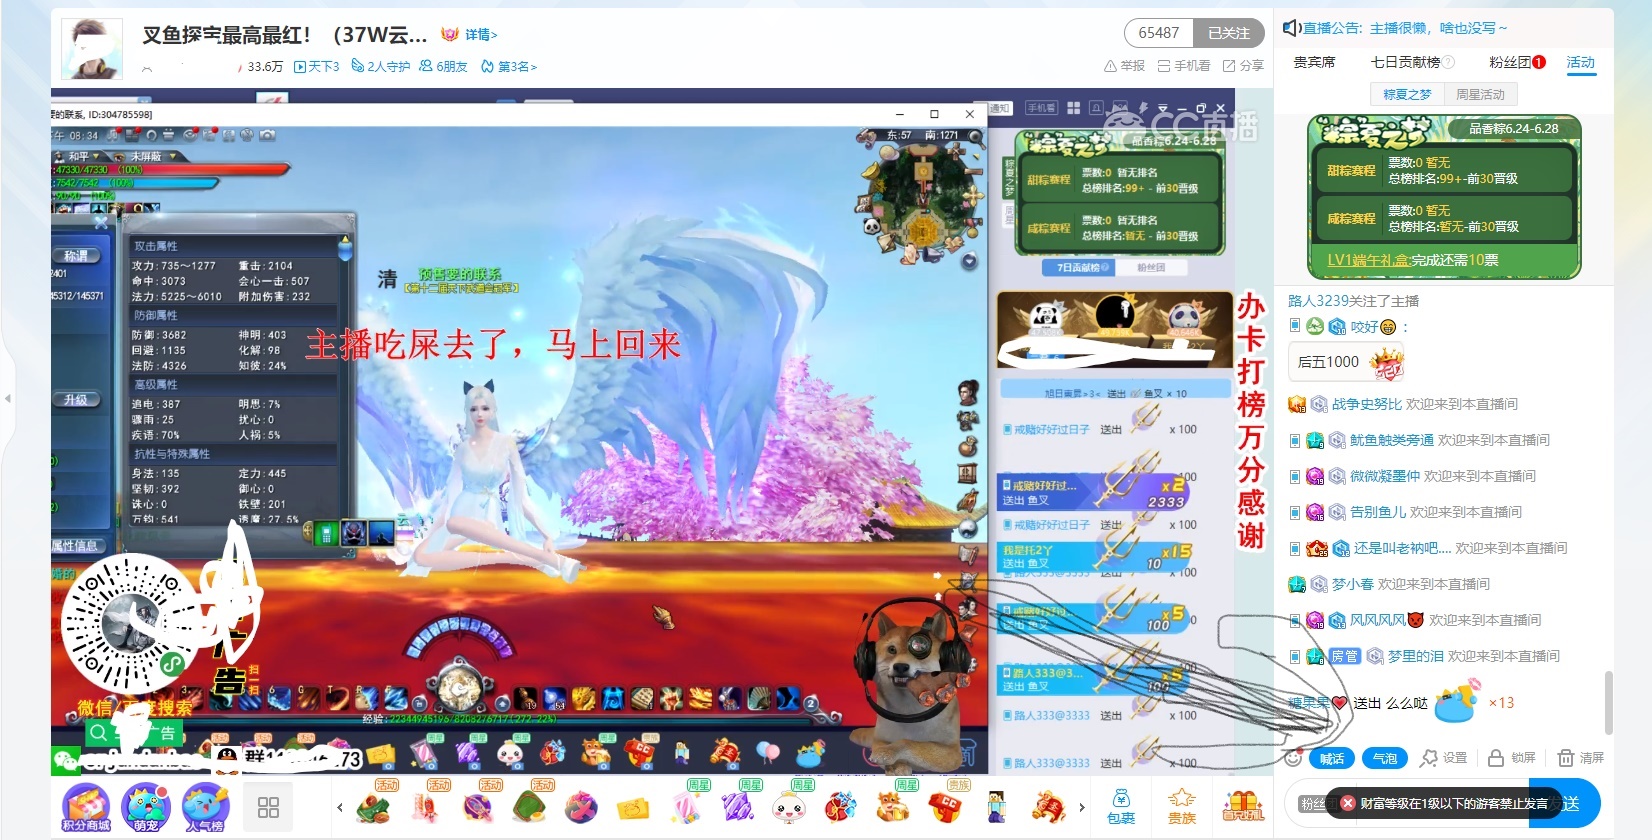The width and height of the screenshot is (1652, 840).
Task: Report the stream with 举报
Action: pyautogui.click(x=1124, y=65)
